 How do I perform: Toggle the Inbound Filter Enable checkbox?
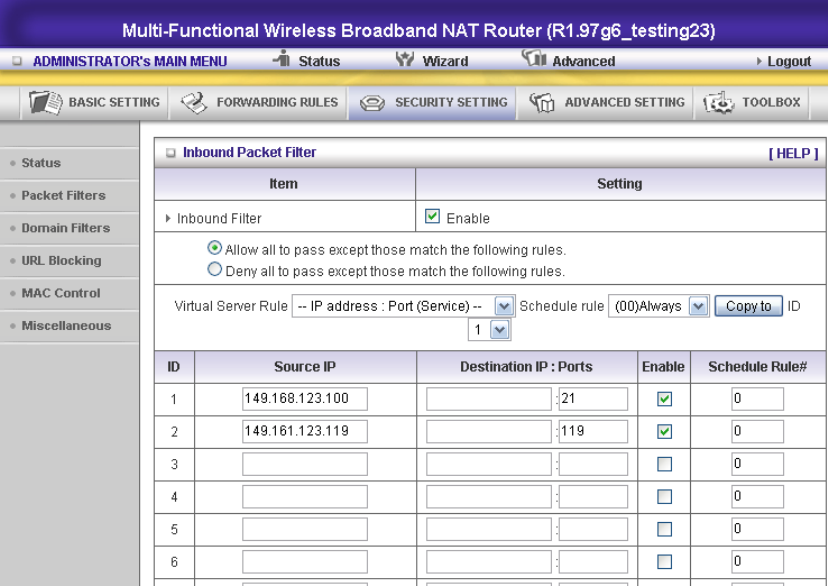click(x=432, y=217)
